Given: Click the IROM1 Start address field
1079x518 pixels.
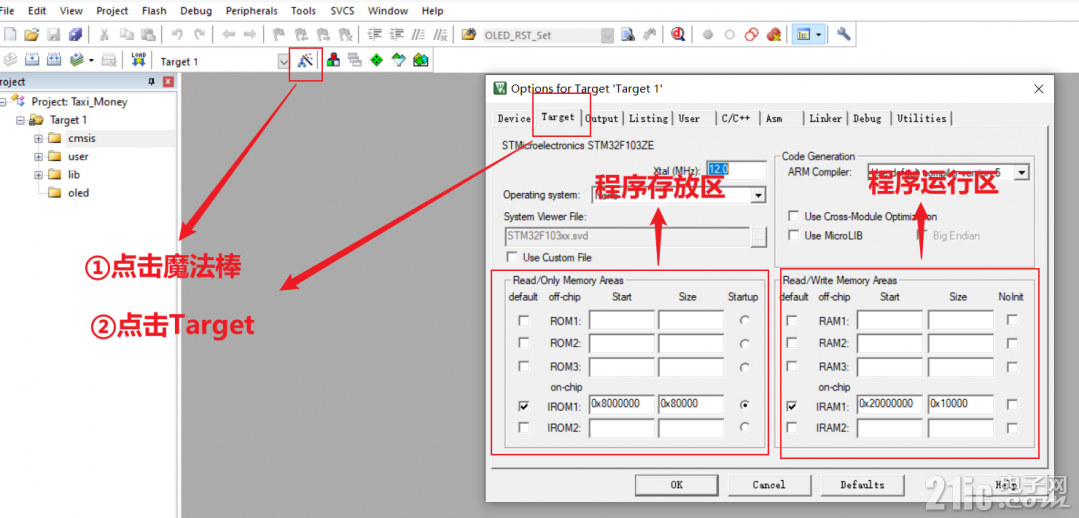Looking at the screenshot, I should point(622,404).
